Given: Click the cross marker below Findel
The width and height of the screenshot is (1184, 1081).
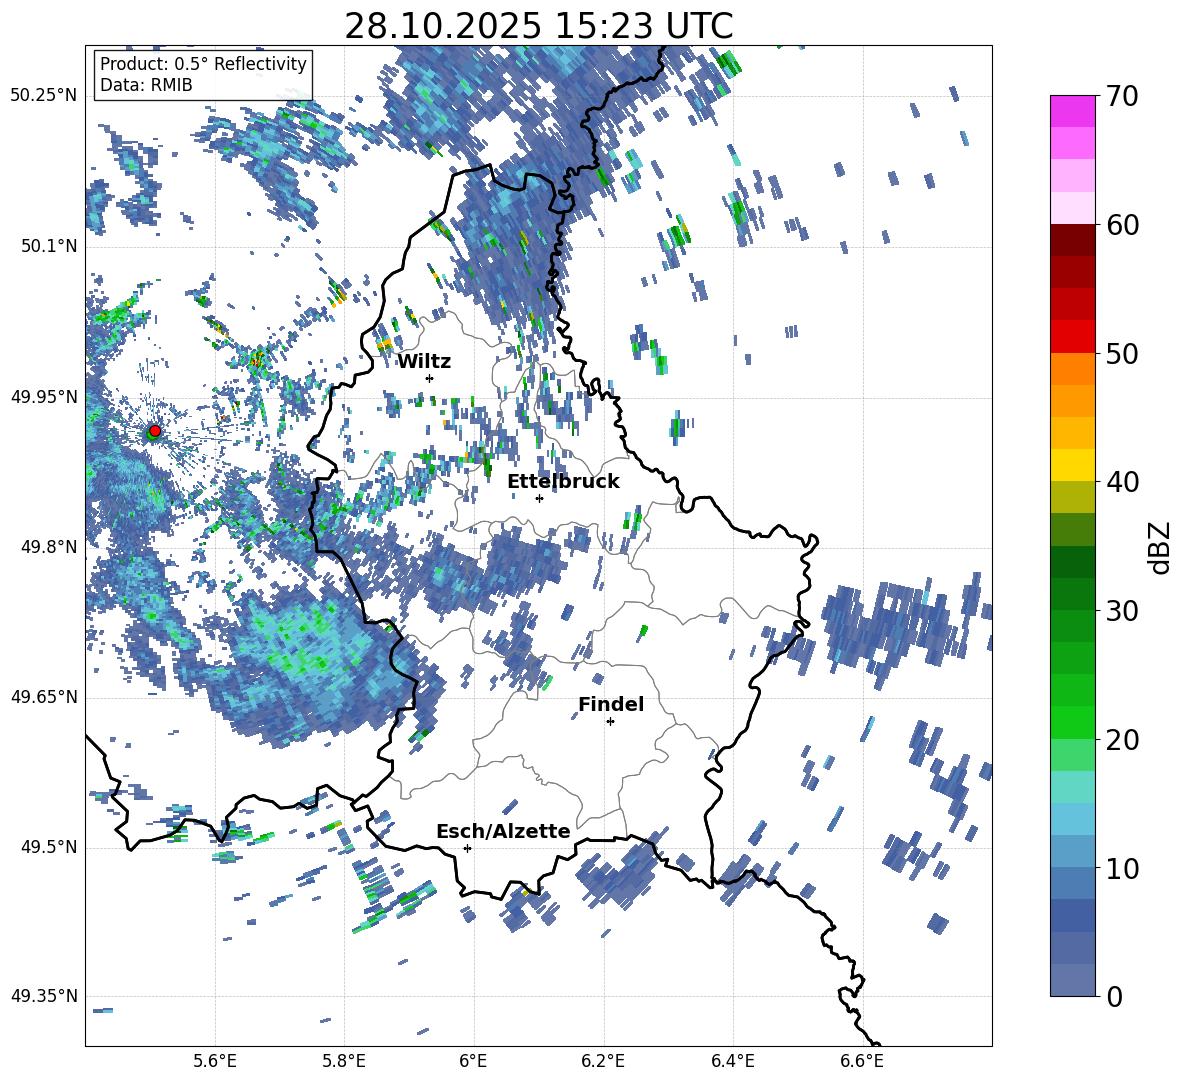Looking at the screenshot, I should (610, 722).
